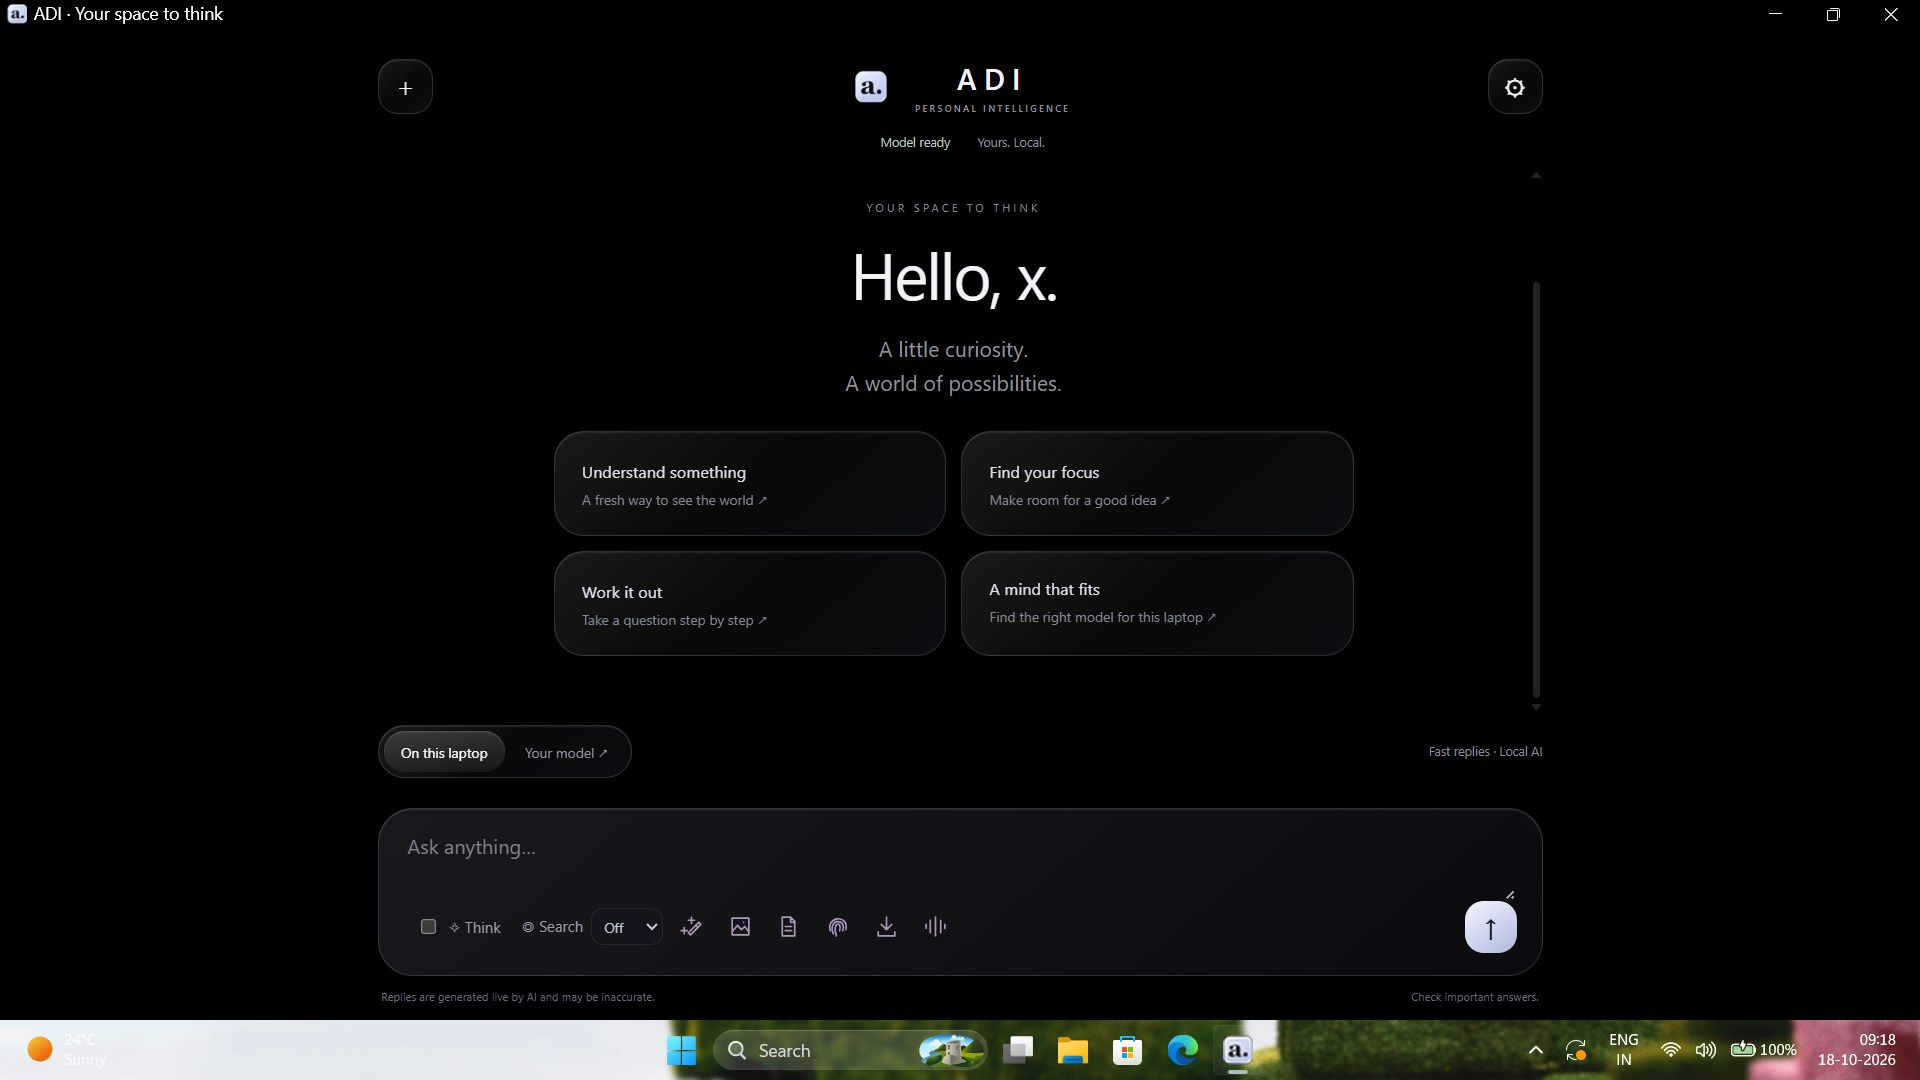This screenshot has width=1920, height=1080.
Task: Attach a document using the file icon
Action: click(x=788, y=927)
